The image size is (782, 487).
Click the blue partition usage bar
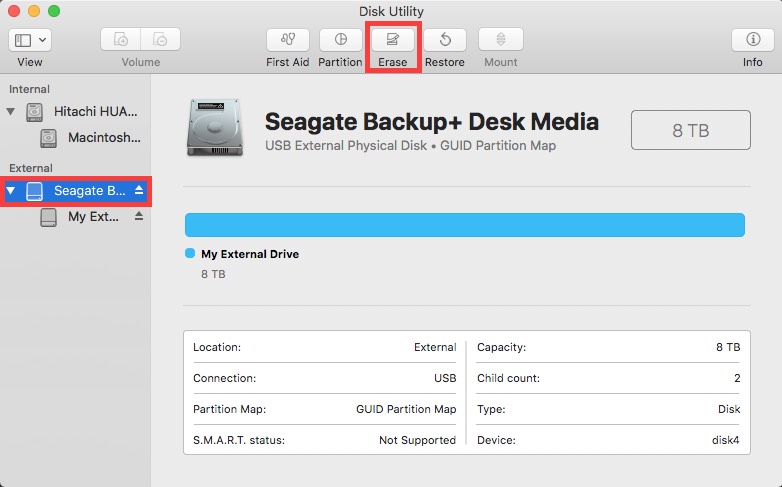[x=465, y=225]
